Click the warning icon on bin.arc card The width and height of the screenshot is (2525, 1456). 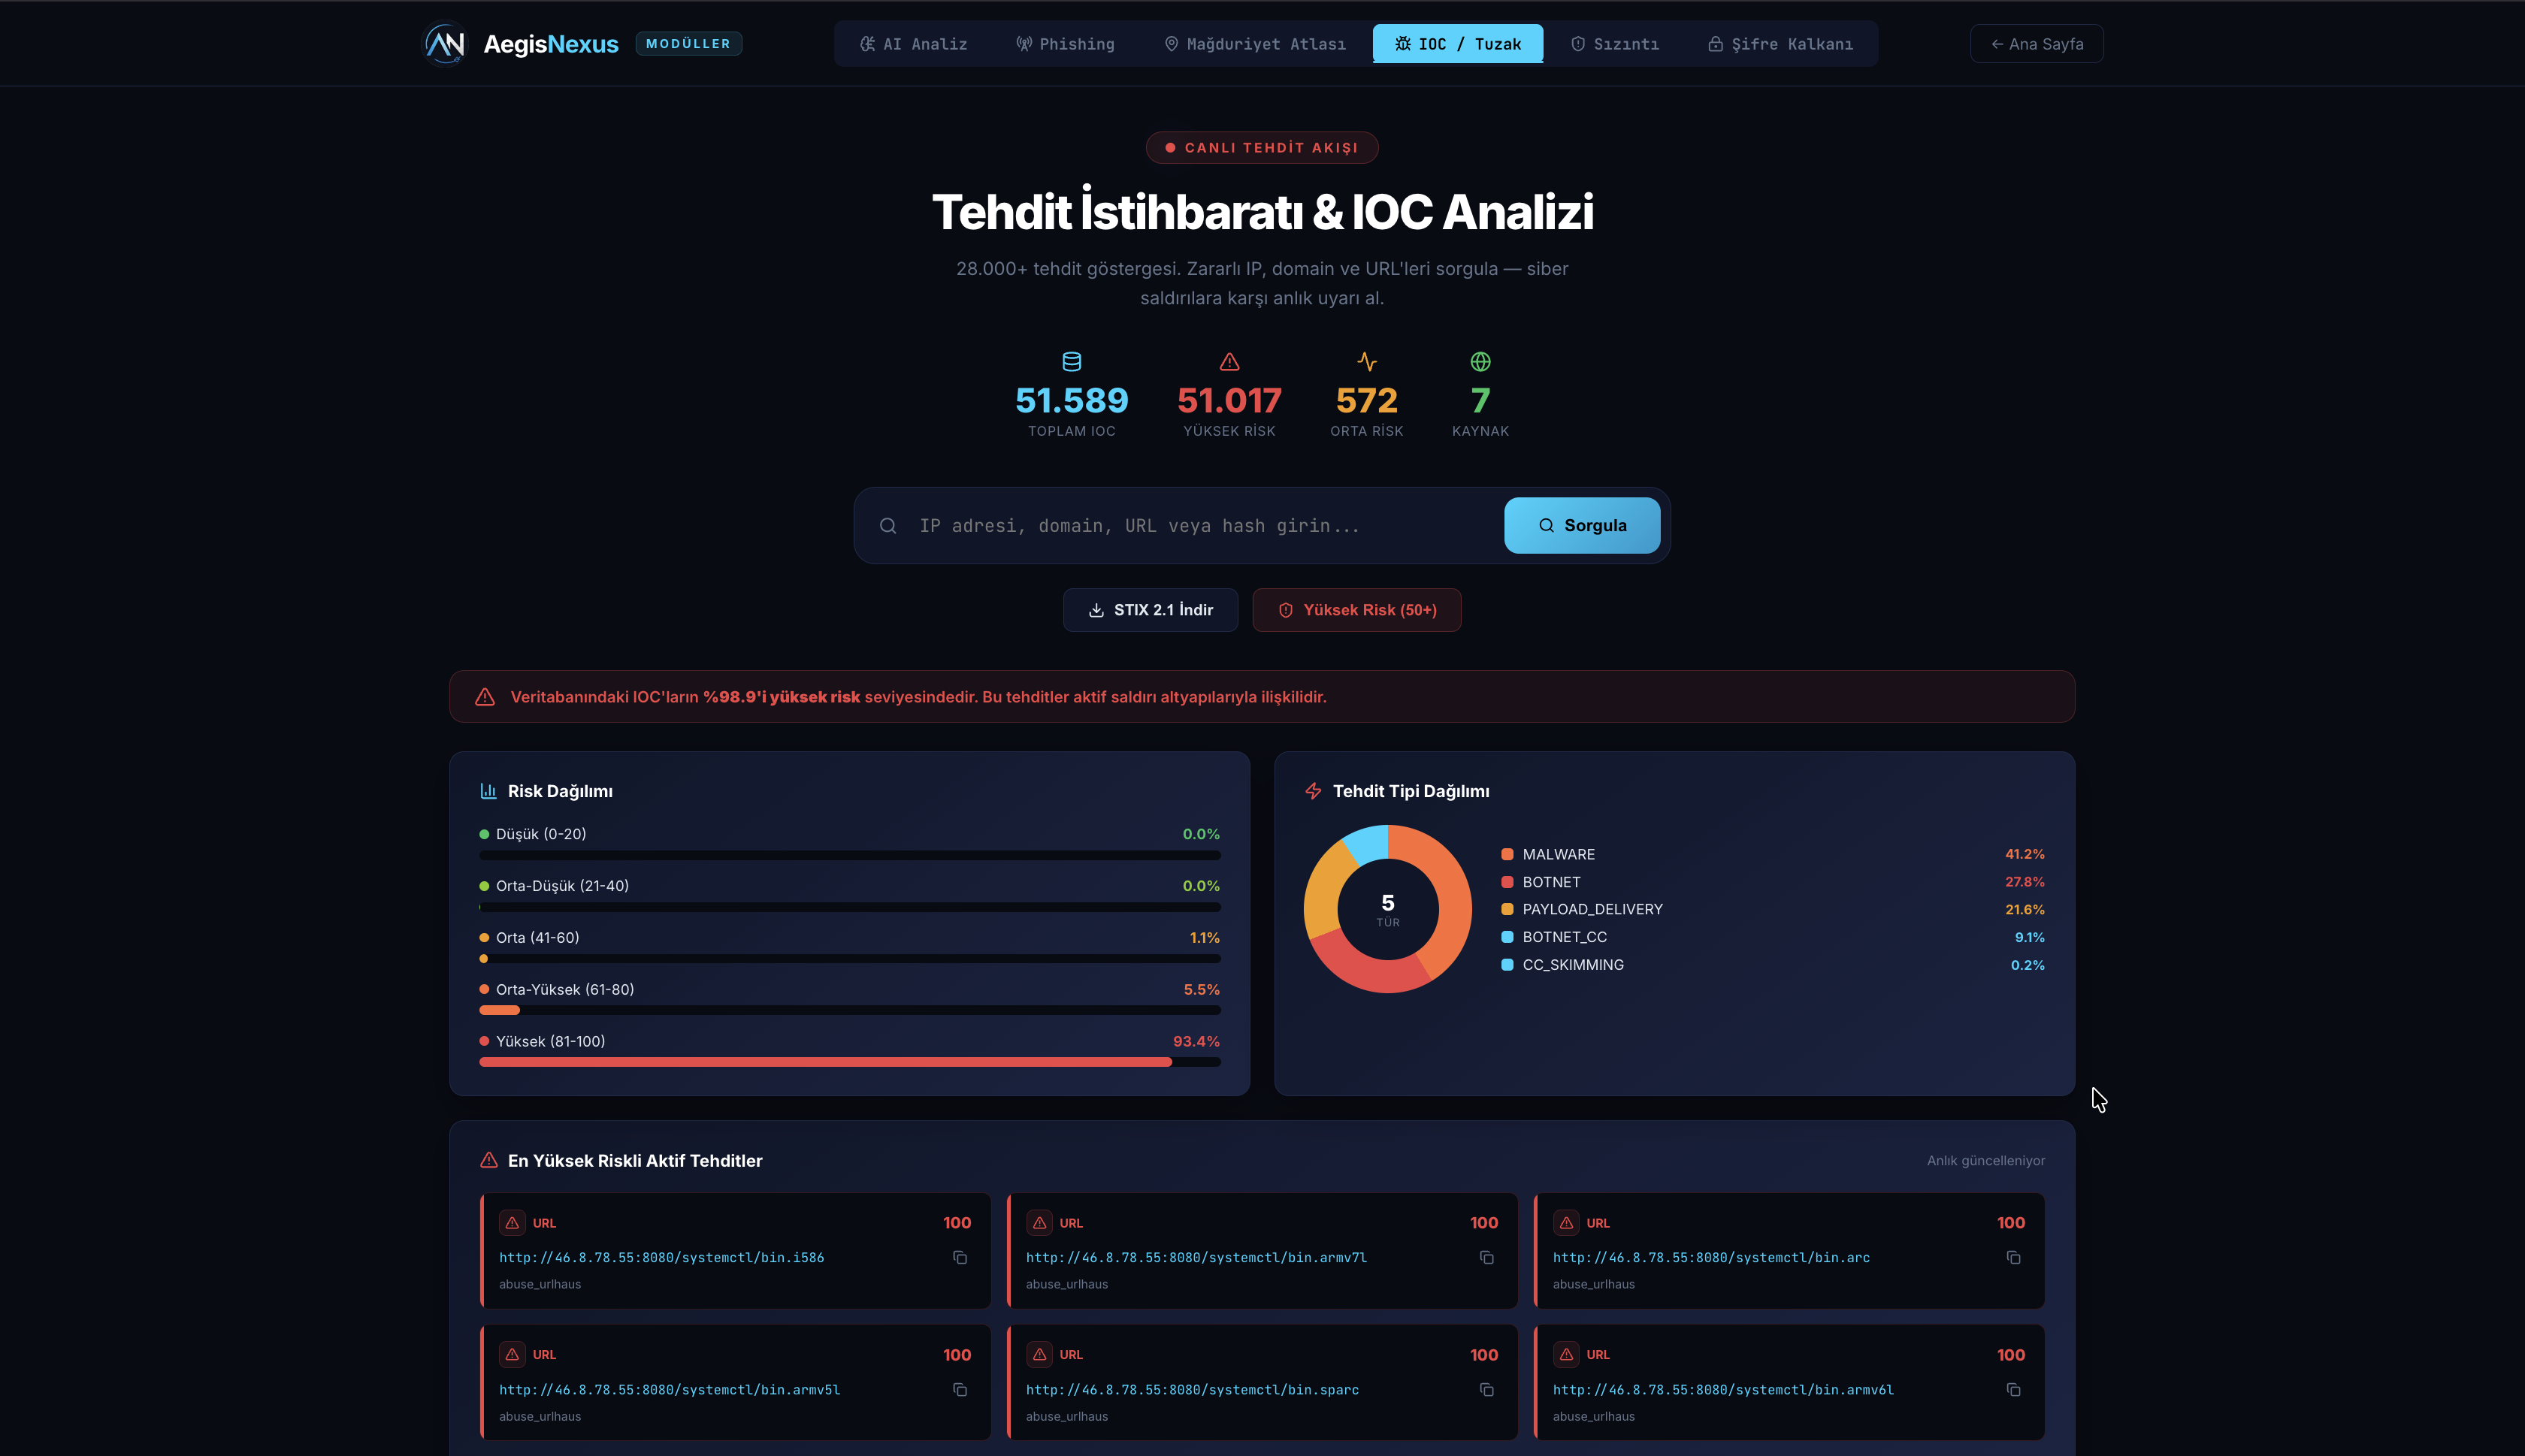[x=1567, y=1223]
